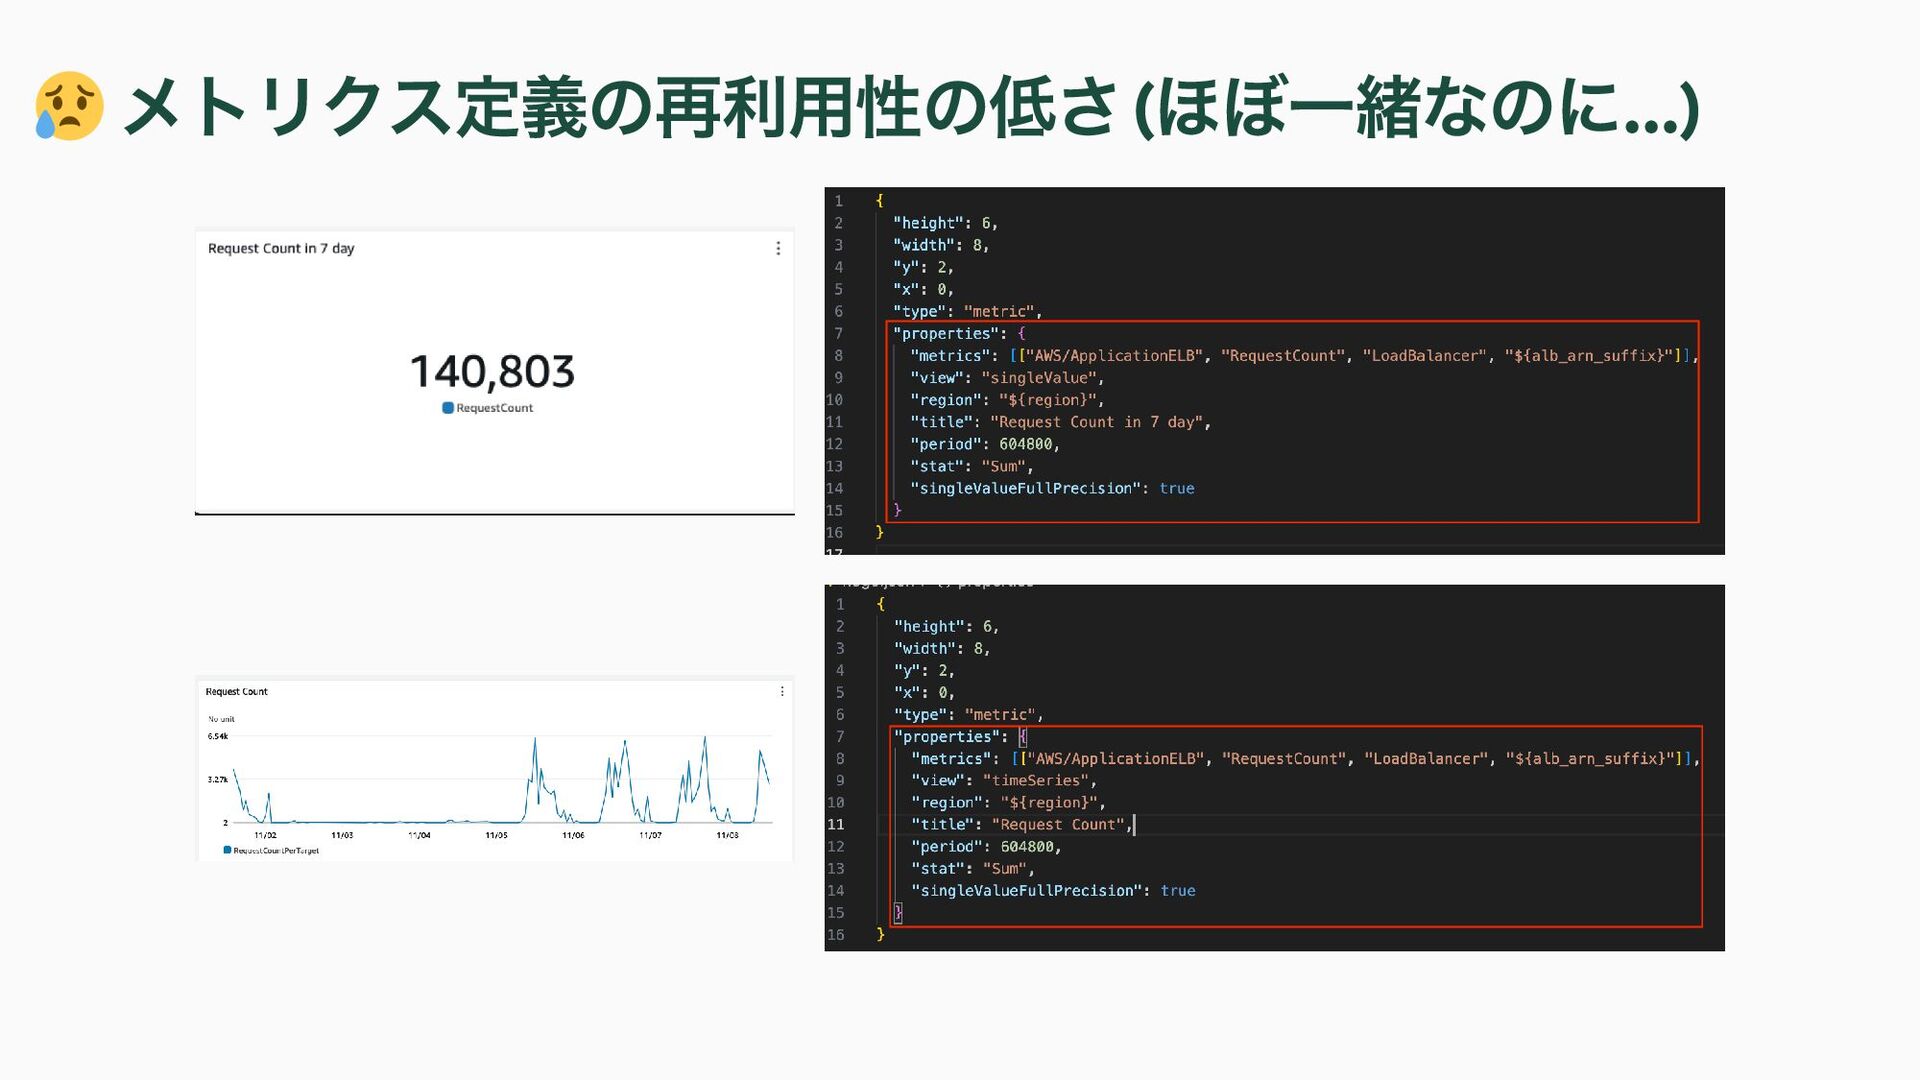Click the blue RequestCount legend swatch
The height and width of the screenshot is (1080, 1920).
448,407
